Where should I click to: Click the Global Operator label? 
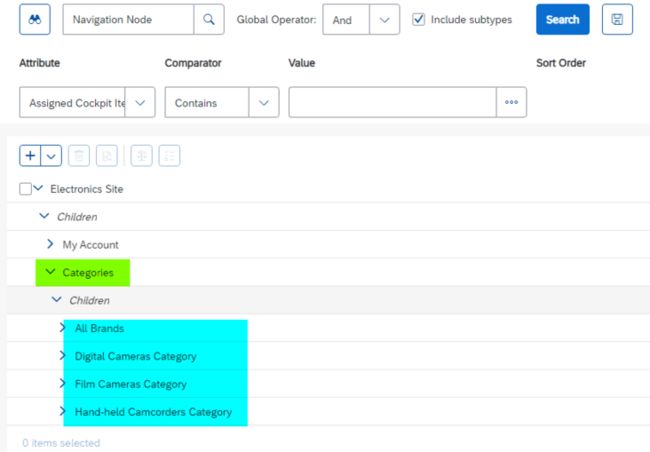(x=276, y=19)
